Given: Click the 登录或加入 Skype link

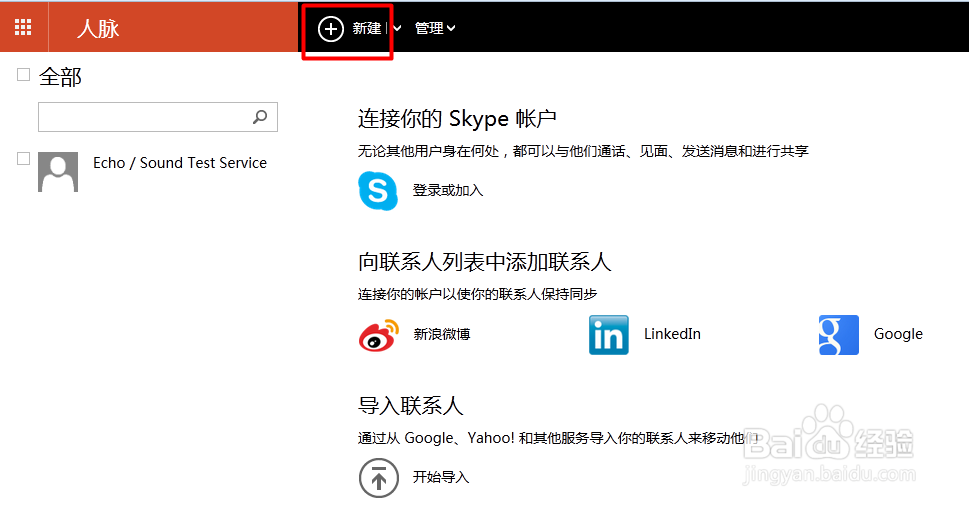Looking at the screenshot, I should pyautogui.click(x=448, y=190).
